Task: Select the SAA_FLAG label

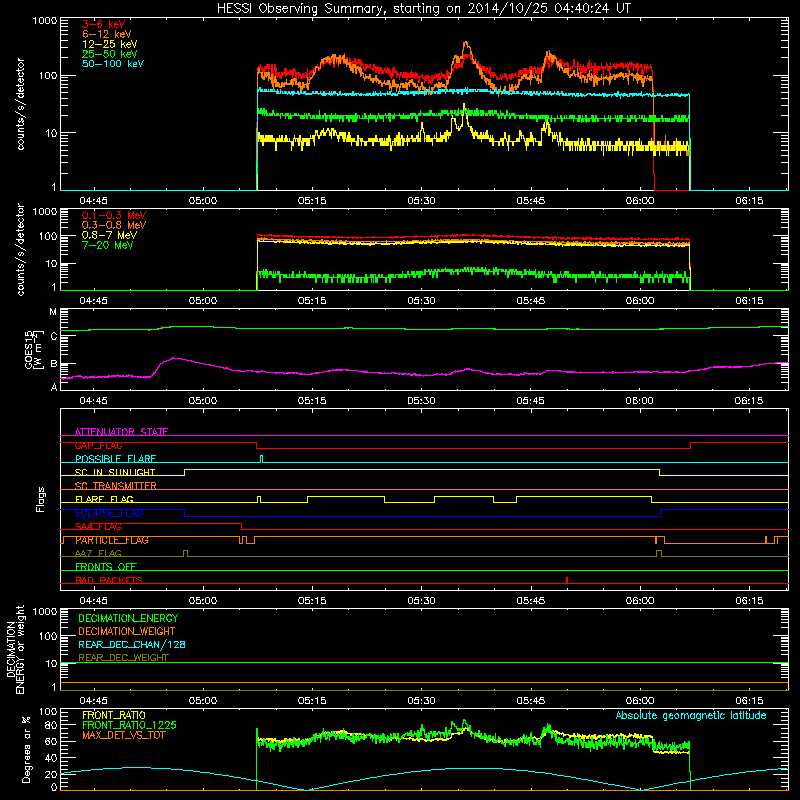Action: tap(98, 526)
